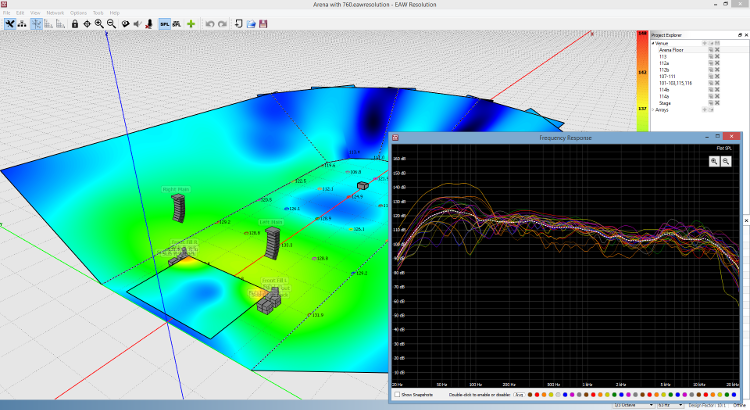This screenshot has height=410, width=750.
Task: Open the Edit menu
Action: coord(20,13)
